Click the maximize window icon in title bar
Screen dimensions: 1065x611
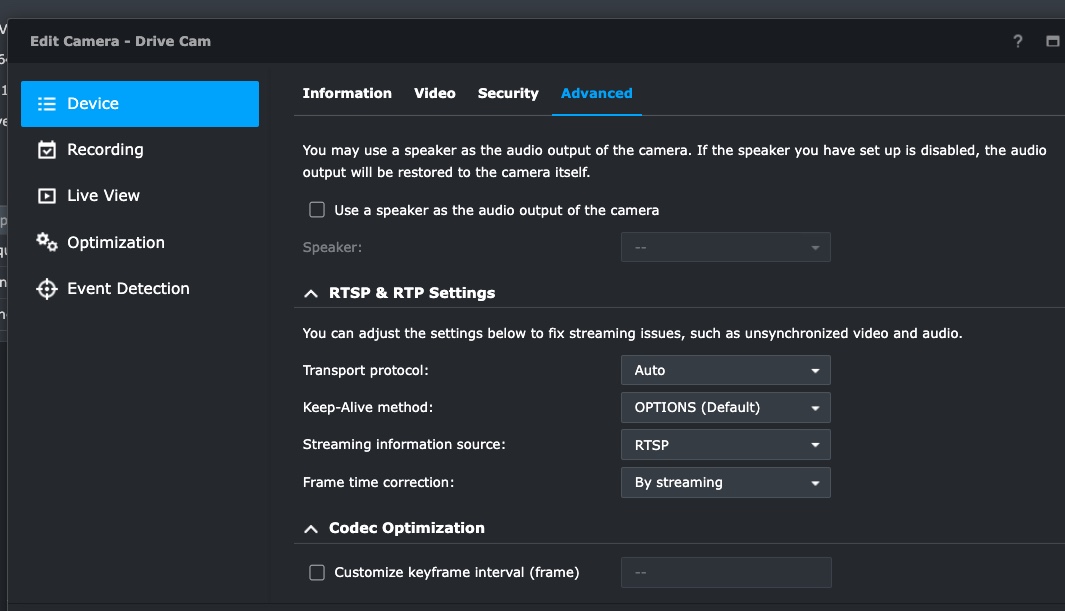coord(1052,41)
